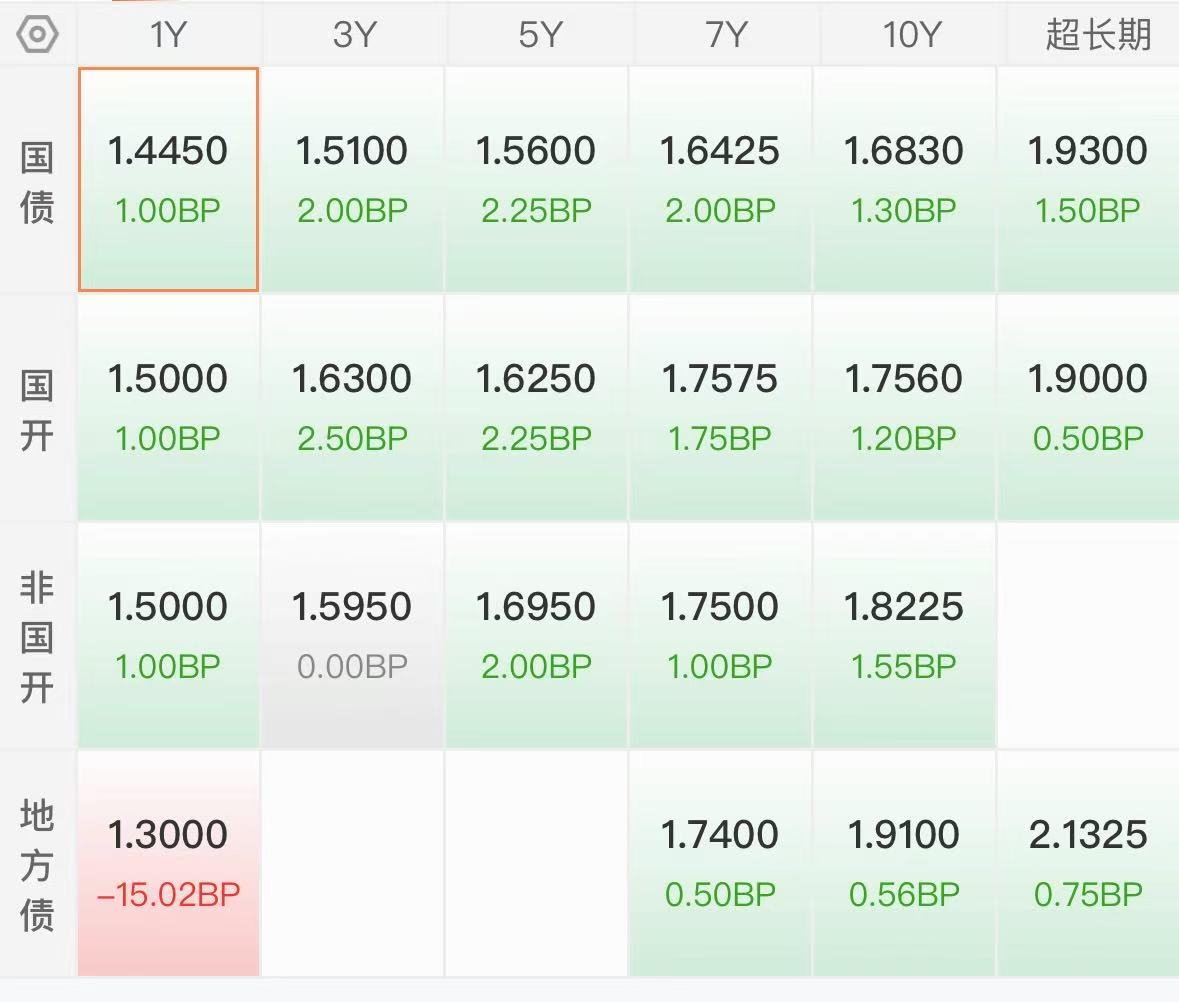Open the gray 非国开 3Y cell 1.5950
The width and height of the screenshot is (1179, 1002).
coord(352,636)
